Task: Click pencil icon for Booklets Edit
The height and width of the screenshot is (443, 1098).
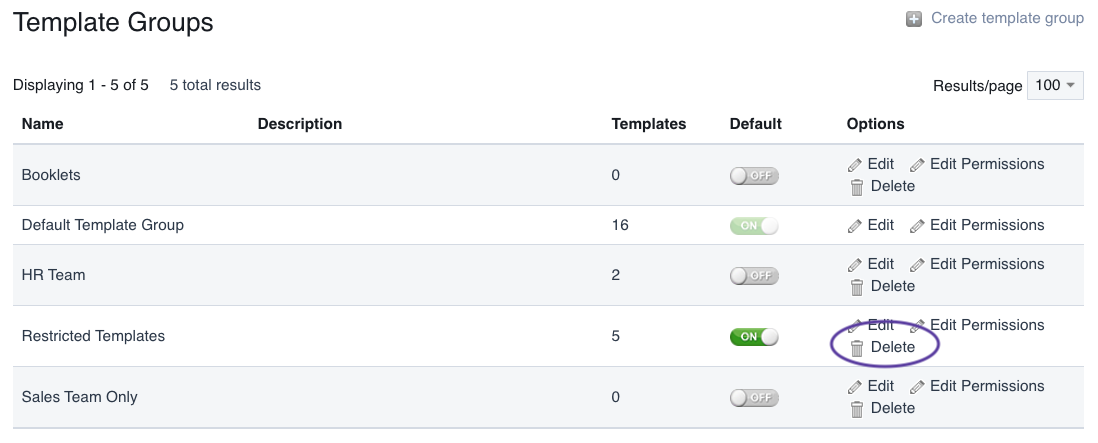Action: tap(854, 165)
